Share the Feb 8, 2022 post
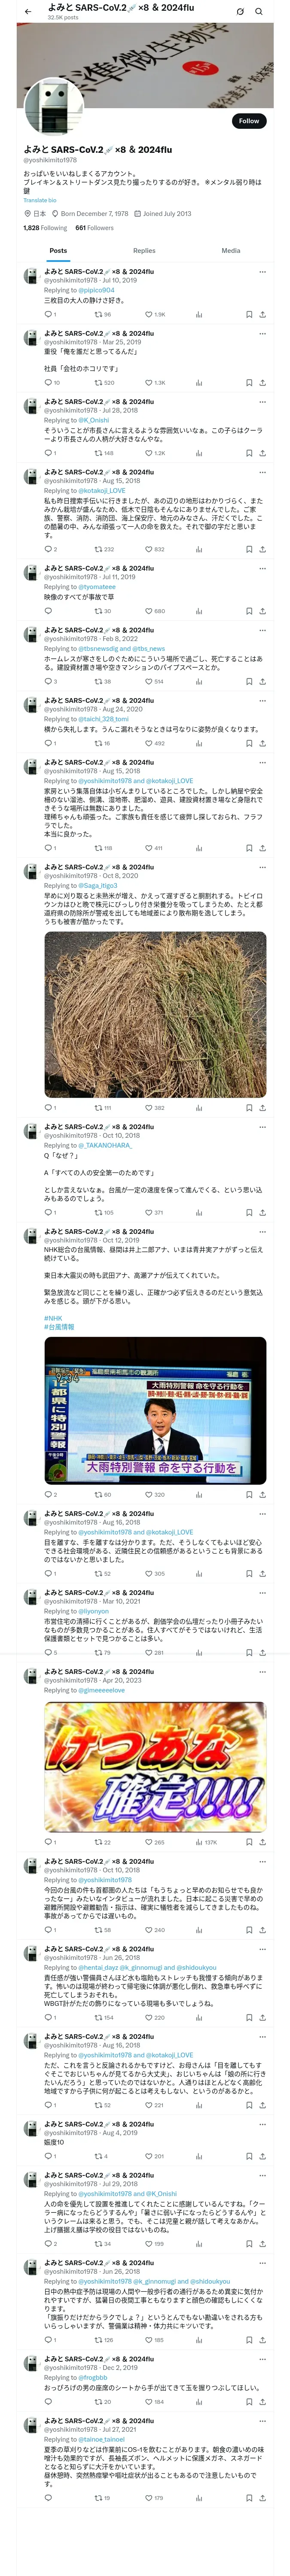The image size is (290, 2576). click(263, 681)
